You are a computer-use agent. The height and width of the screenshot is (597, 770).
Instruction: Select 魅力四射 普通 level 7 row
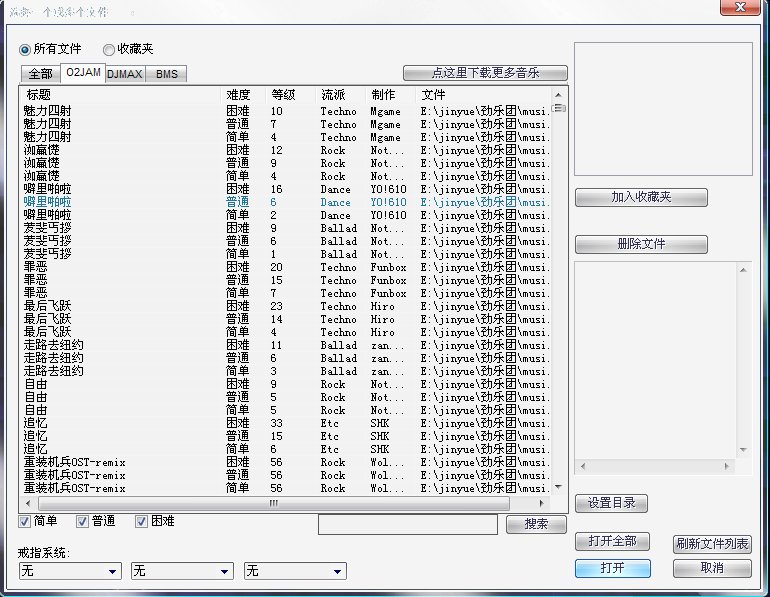click(x=286, y=124)
